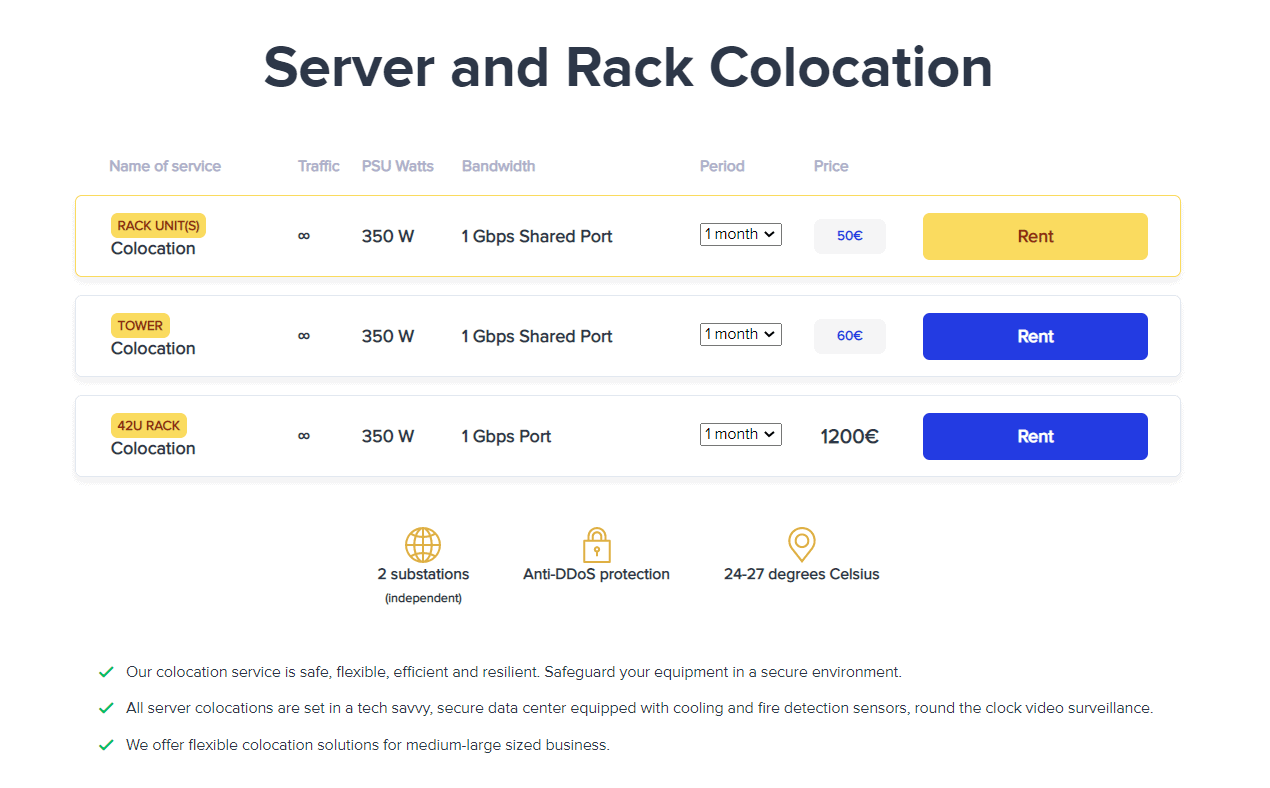Click the green checkmark beside 'Our colocation service'
Screen dimensions: 1270x788
[x=106, y=672]
